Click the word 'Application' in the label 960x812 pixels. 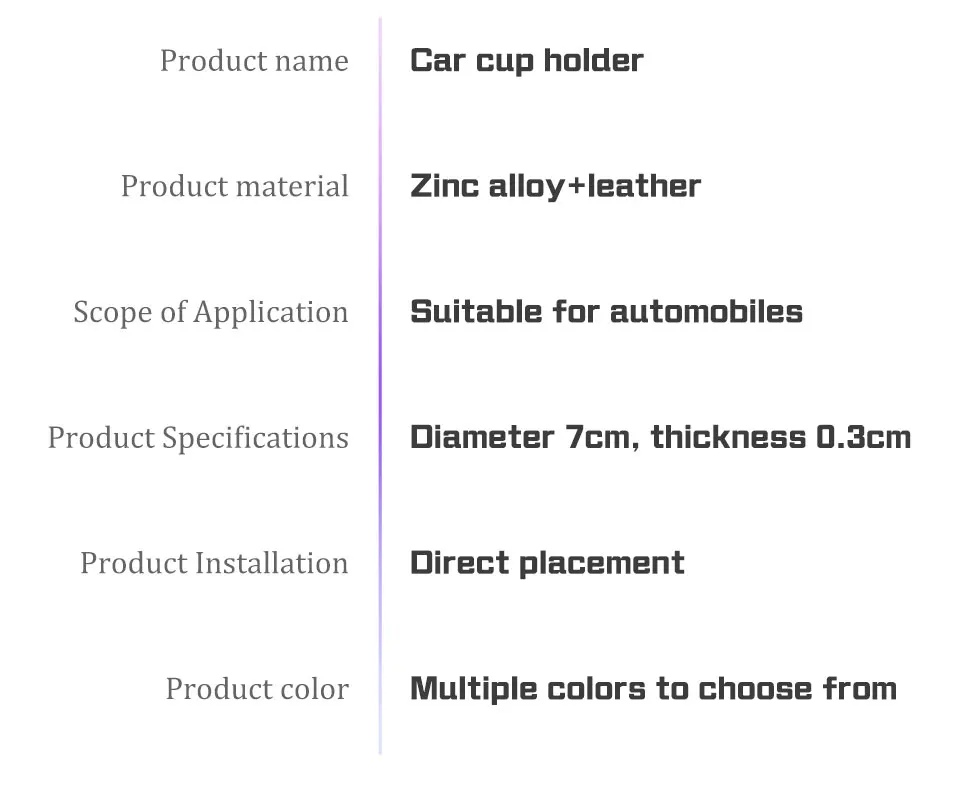[271, 313]
